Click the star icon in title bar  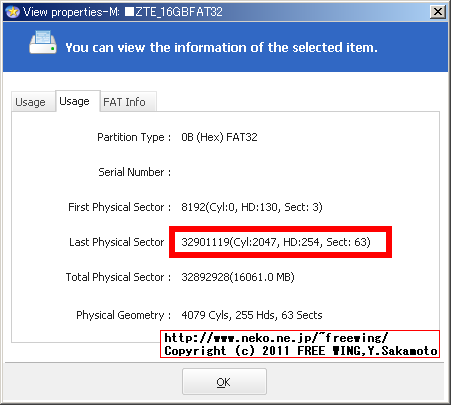point(13,12)
